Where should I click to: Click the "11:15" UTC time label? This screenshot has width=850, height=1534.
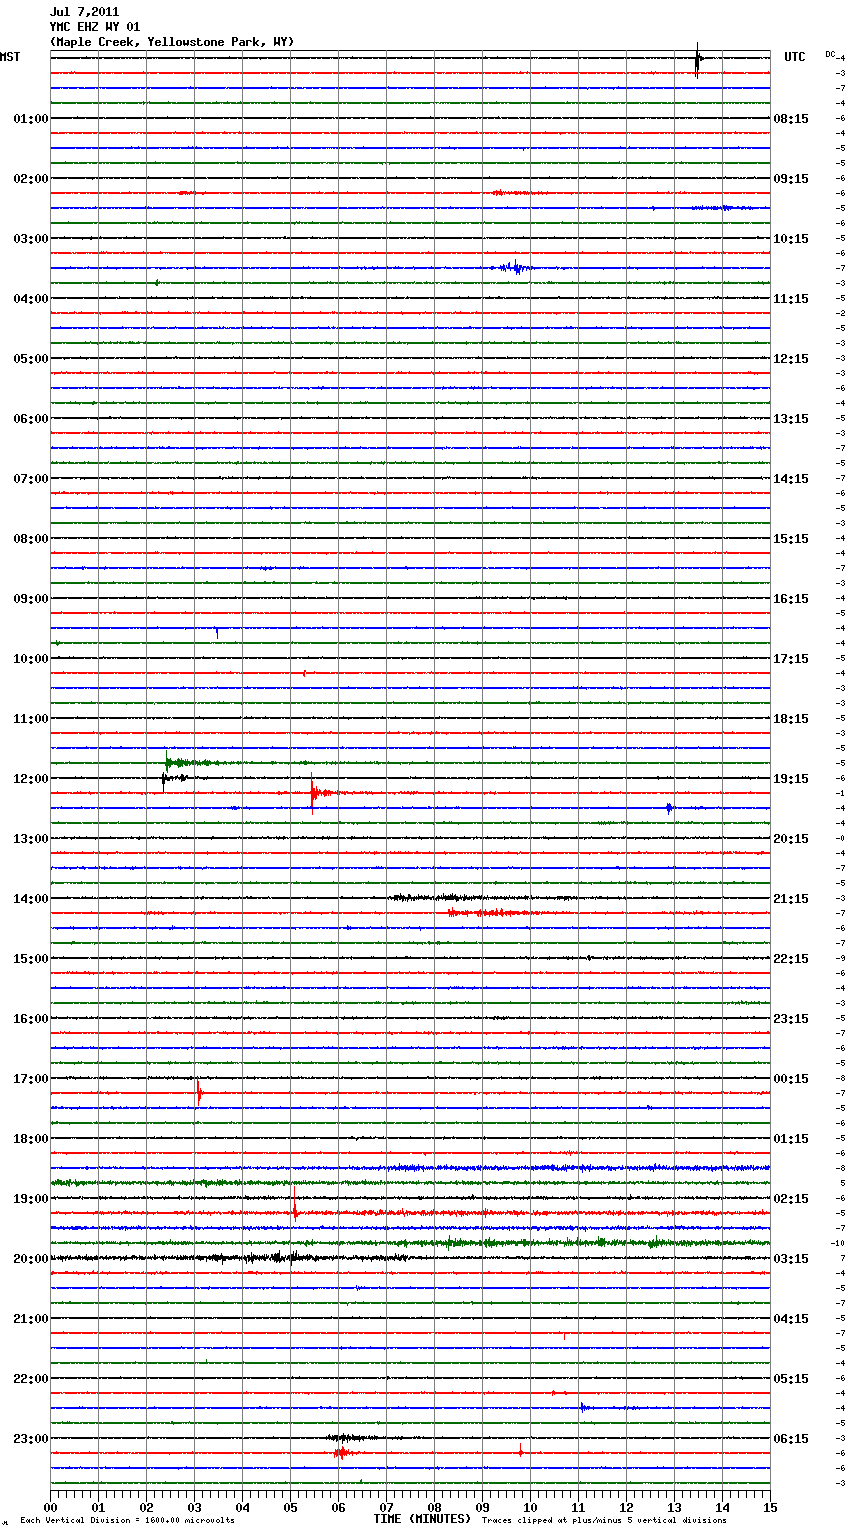click(x=791, y=298)
